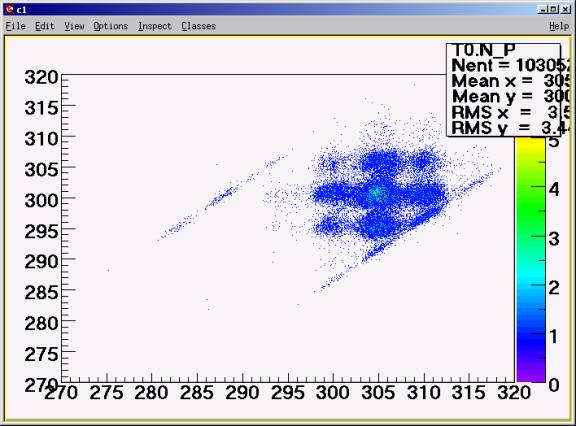
Task: Open the View menu
Action: click(74, 26)
